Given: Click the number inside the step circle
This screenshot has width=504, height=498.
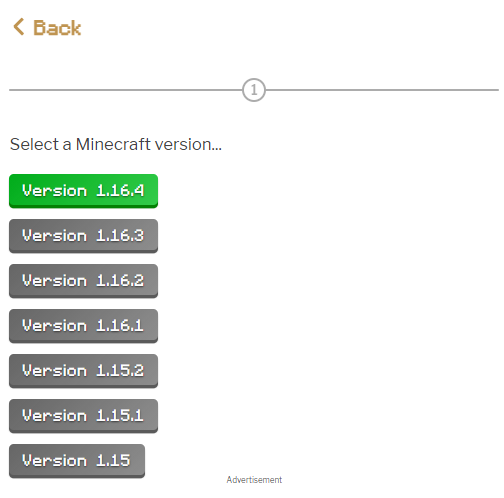Looking at the screenshot, I should point(254,90).
